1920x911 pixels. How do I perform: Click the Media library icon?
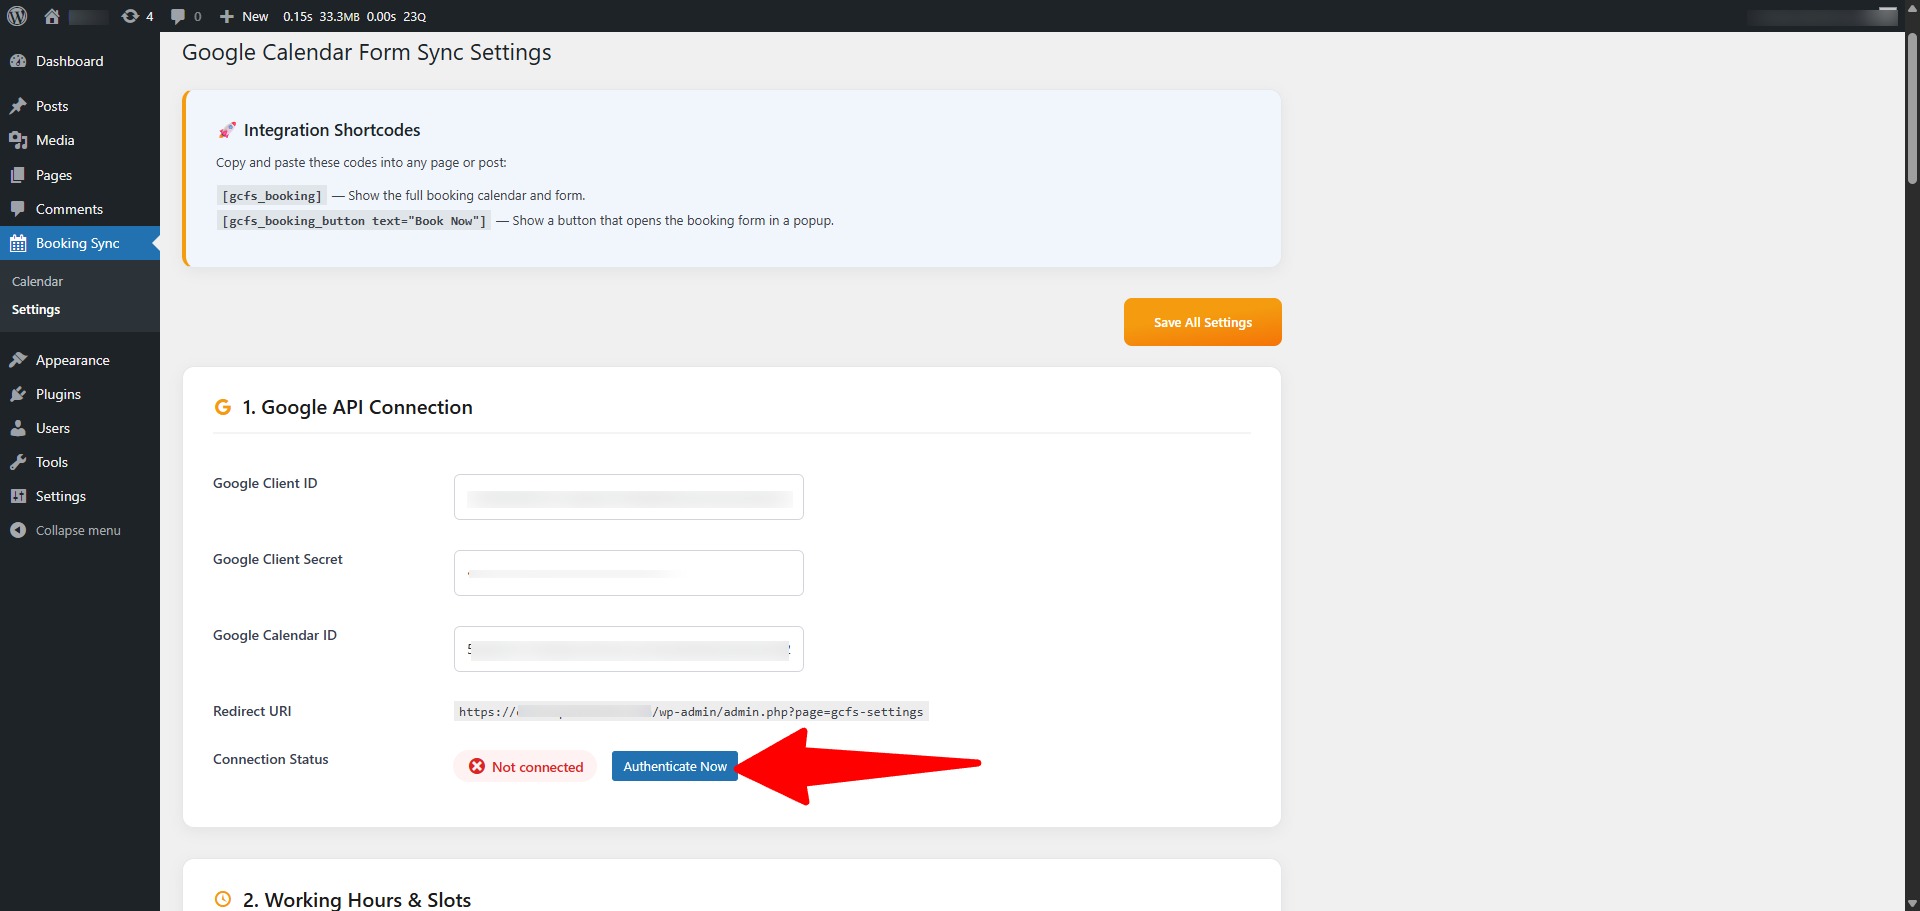(18, 140)
